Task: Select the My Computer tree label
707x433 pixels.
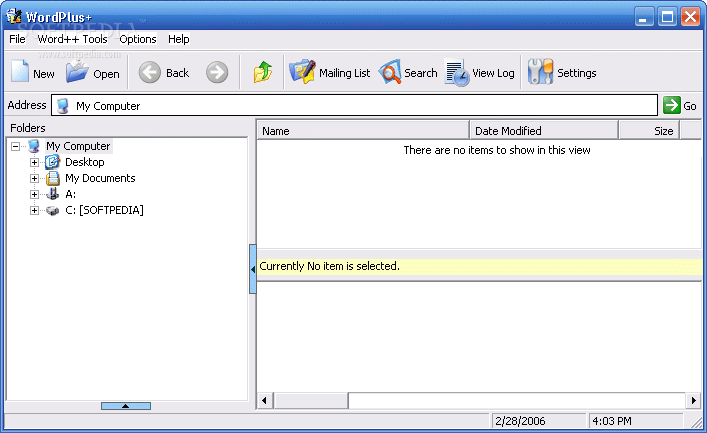Action: (x=78, y=146)
